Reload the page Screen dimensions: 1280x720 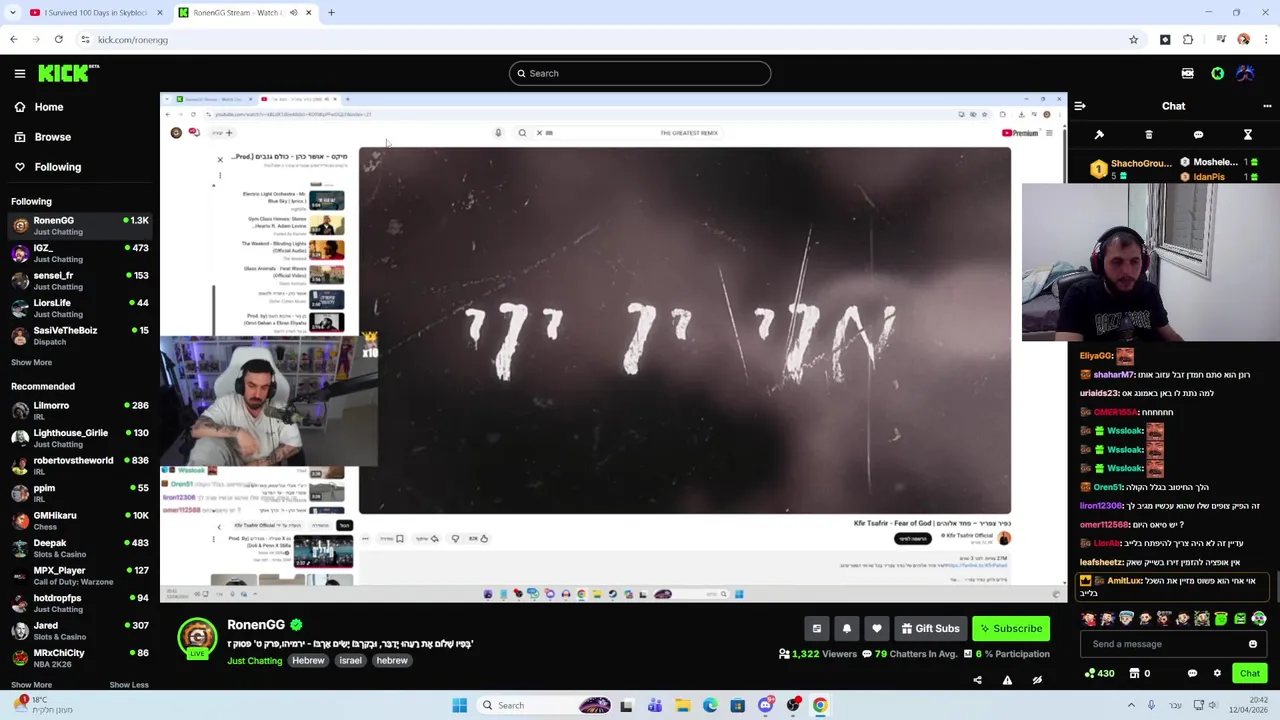click(59, 40)
